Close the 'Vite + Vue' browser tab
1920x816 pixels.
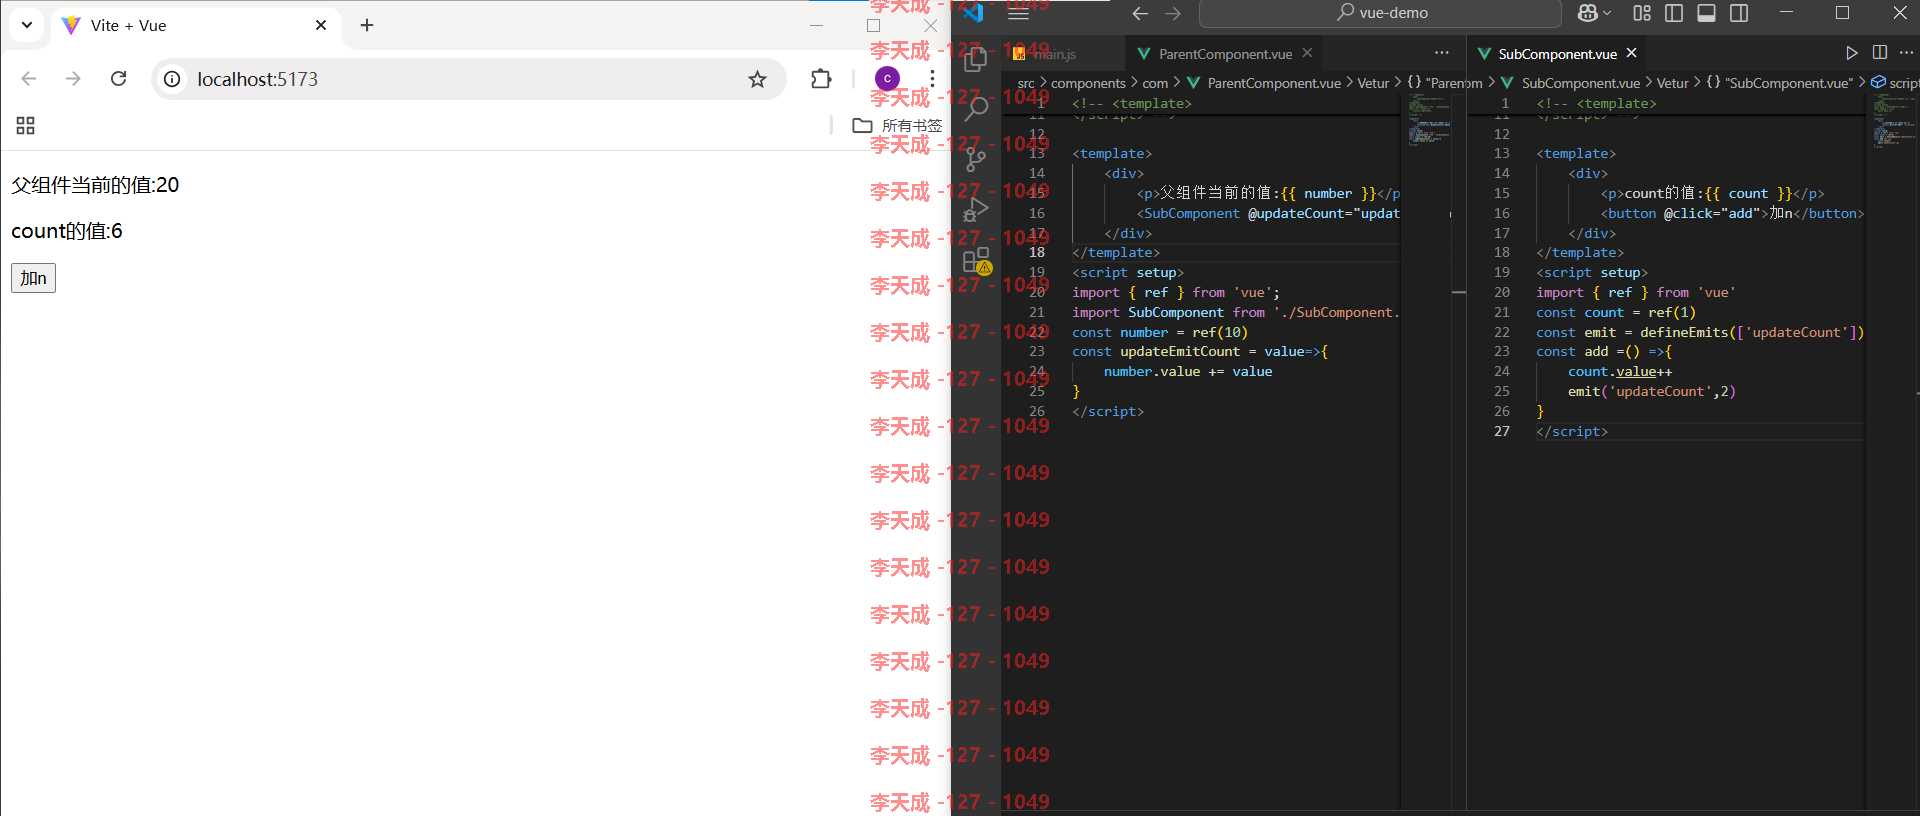click(x=321, y=25)
